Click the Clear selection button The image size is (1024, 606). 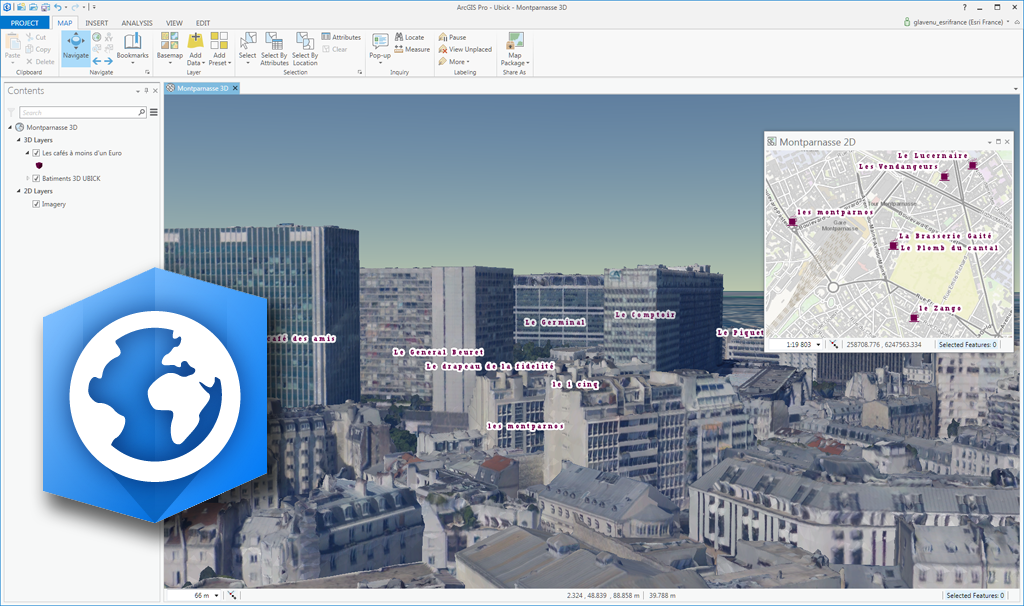(x=334, y=49)
